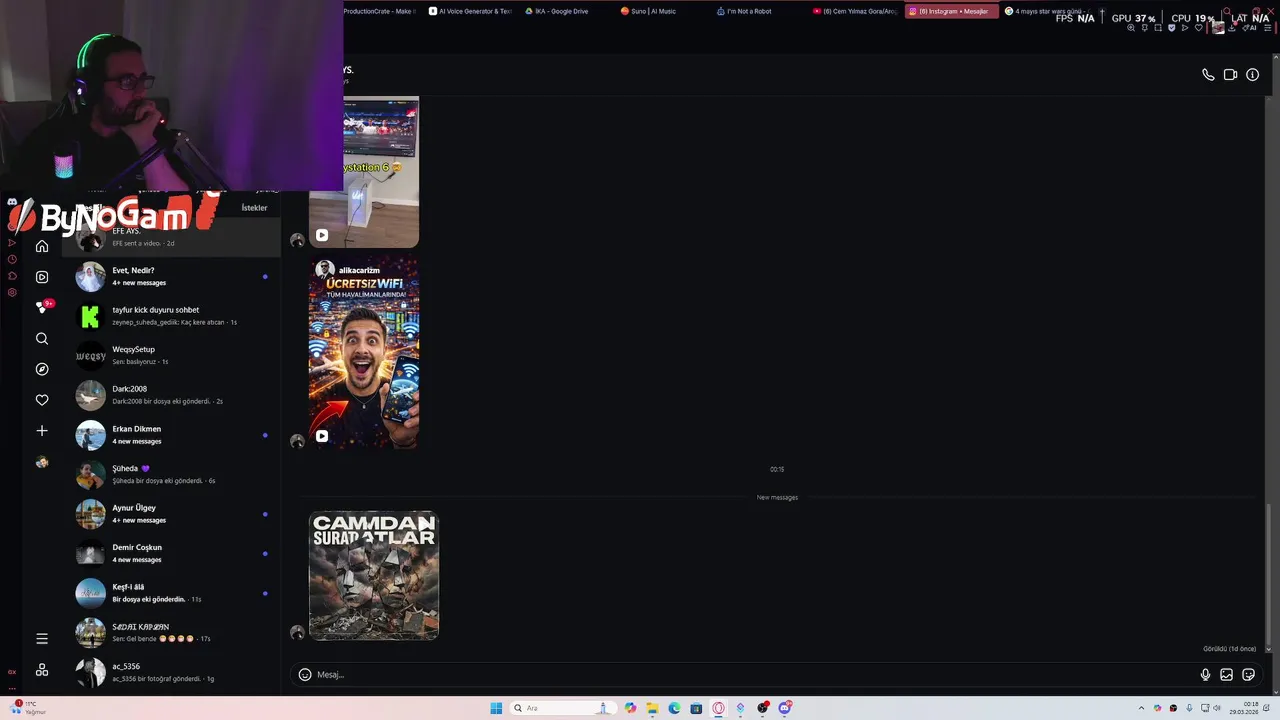Open the profile avatar in the Instagram sidebar

click(42, 462)
